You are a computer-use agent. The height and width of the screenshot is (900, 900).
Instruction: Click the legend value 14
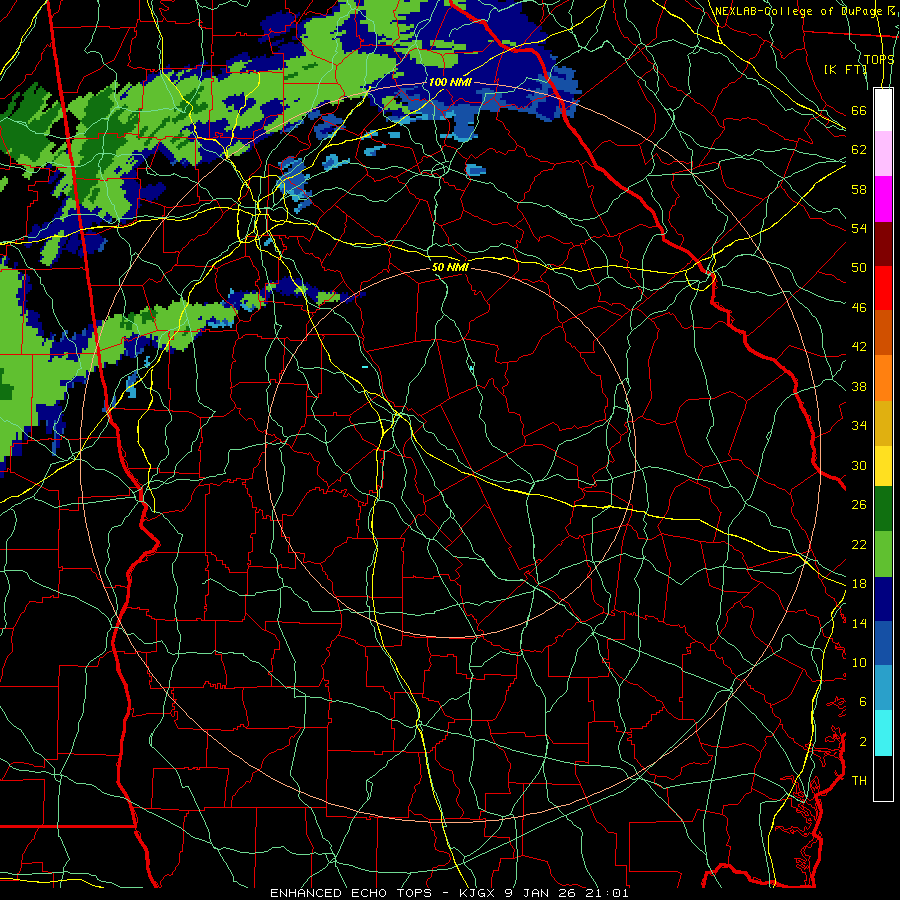tap(859, 623)
